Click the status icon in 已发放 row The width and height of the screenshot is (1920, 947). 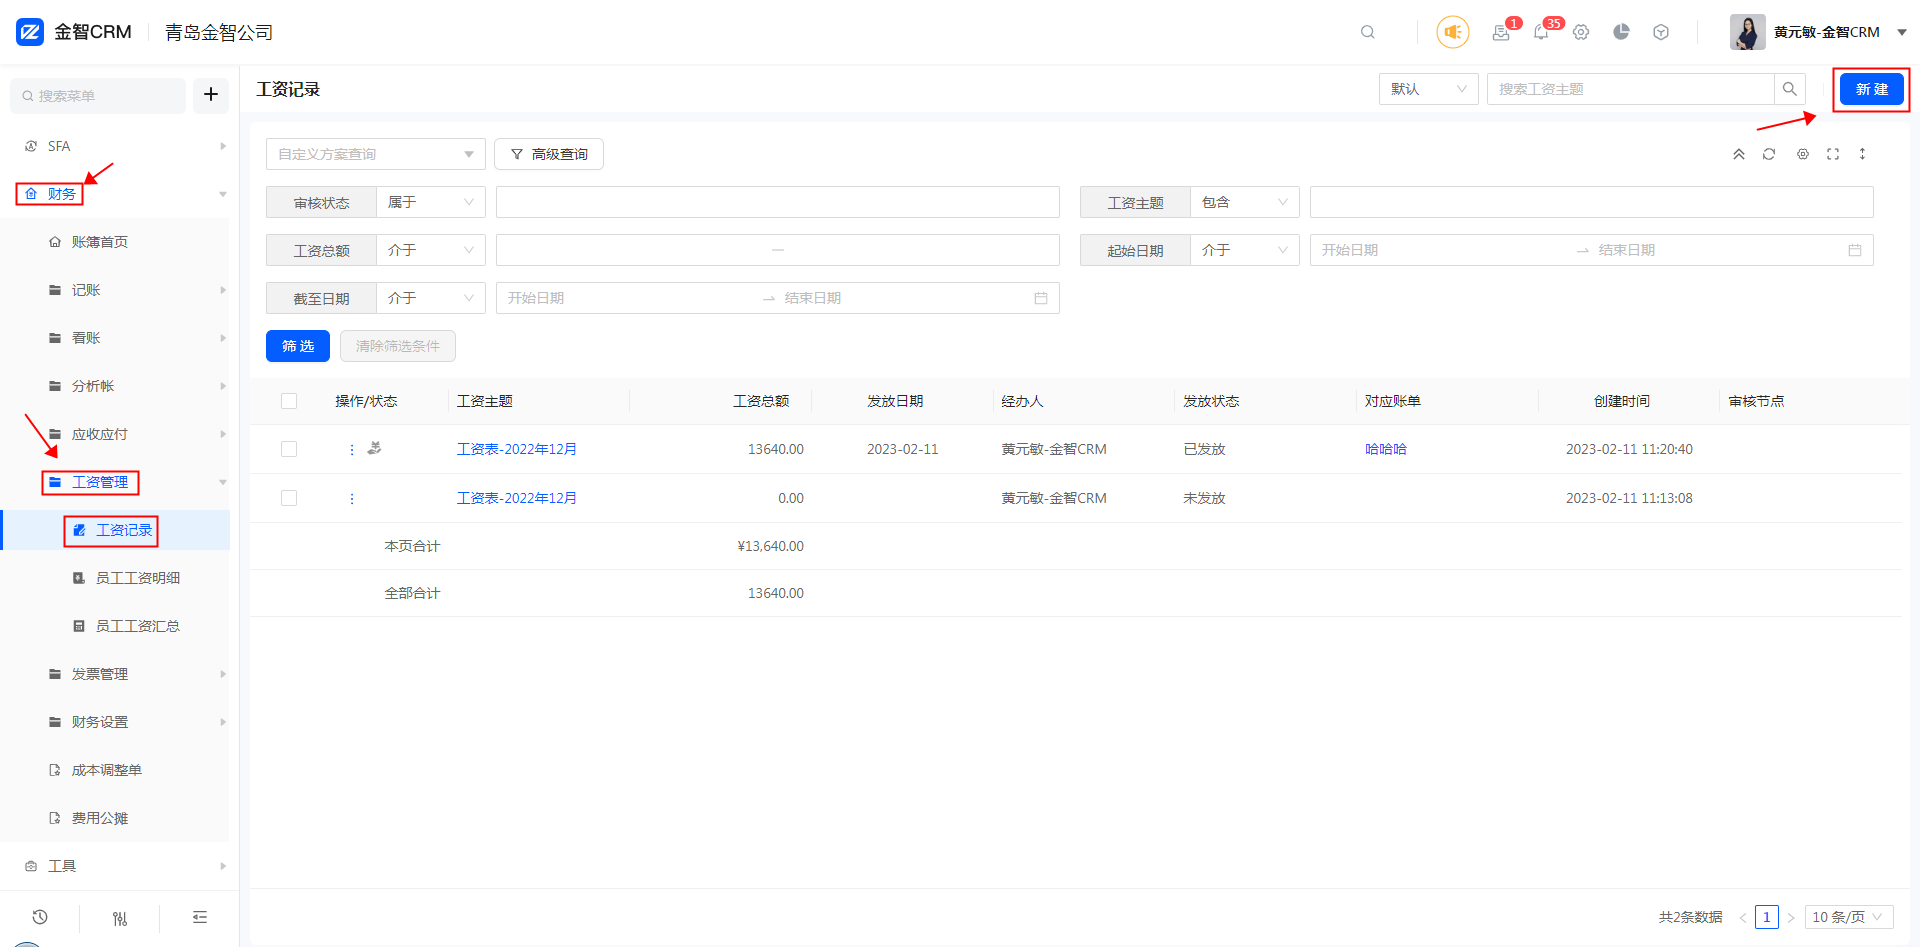[374, 449]
